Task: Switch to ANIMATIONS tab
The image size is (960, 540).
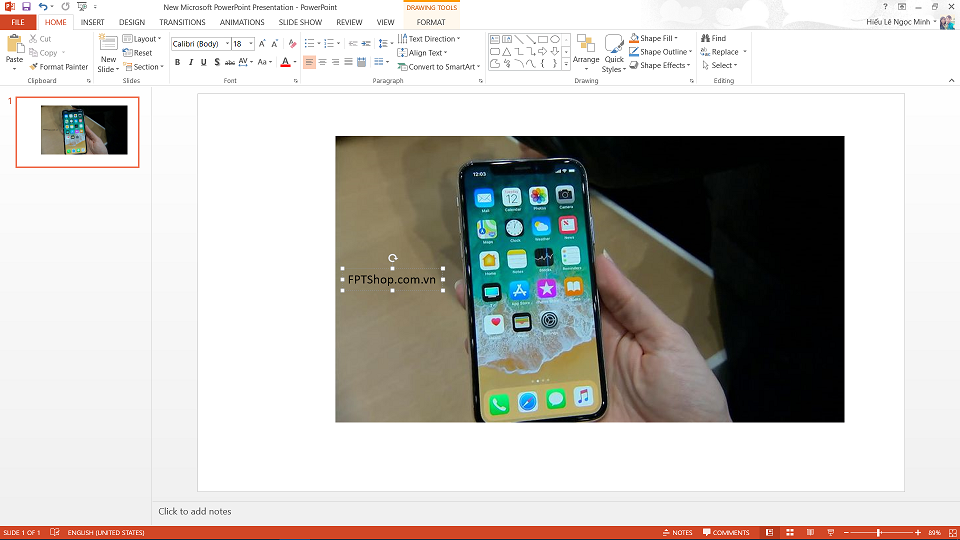Action: click(242, 22)
